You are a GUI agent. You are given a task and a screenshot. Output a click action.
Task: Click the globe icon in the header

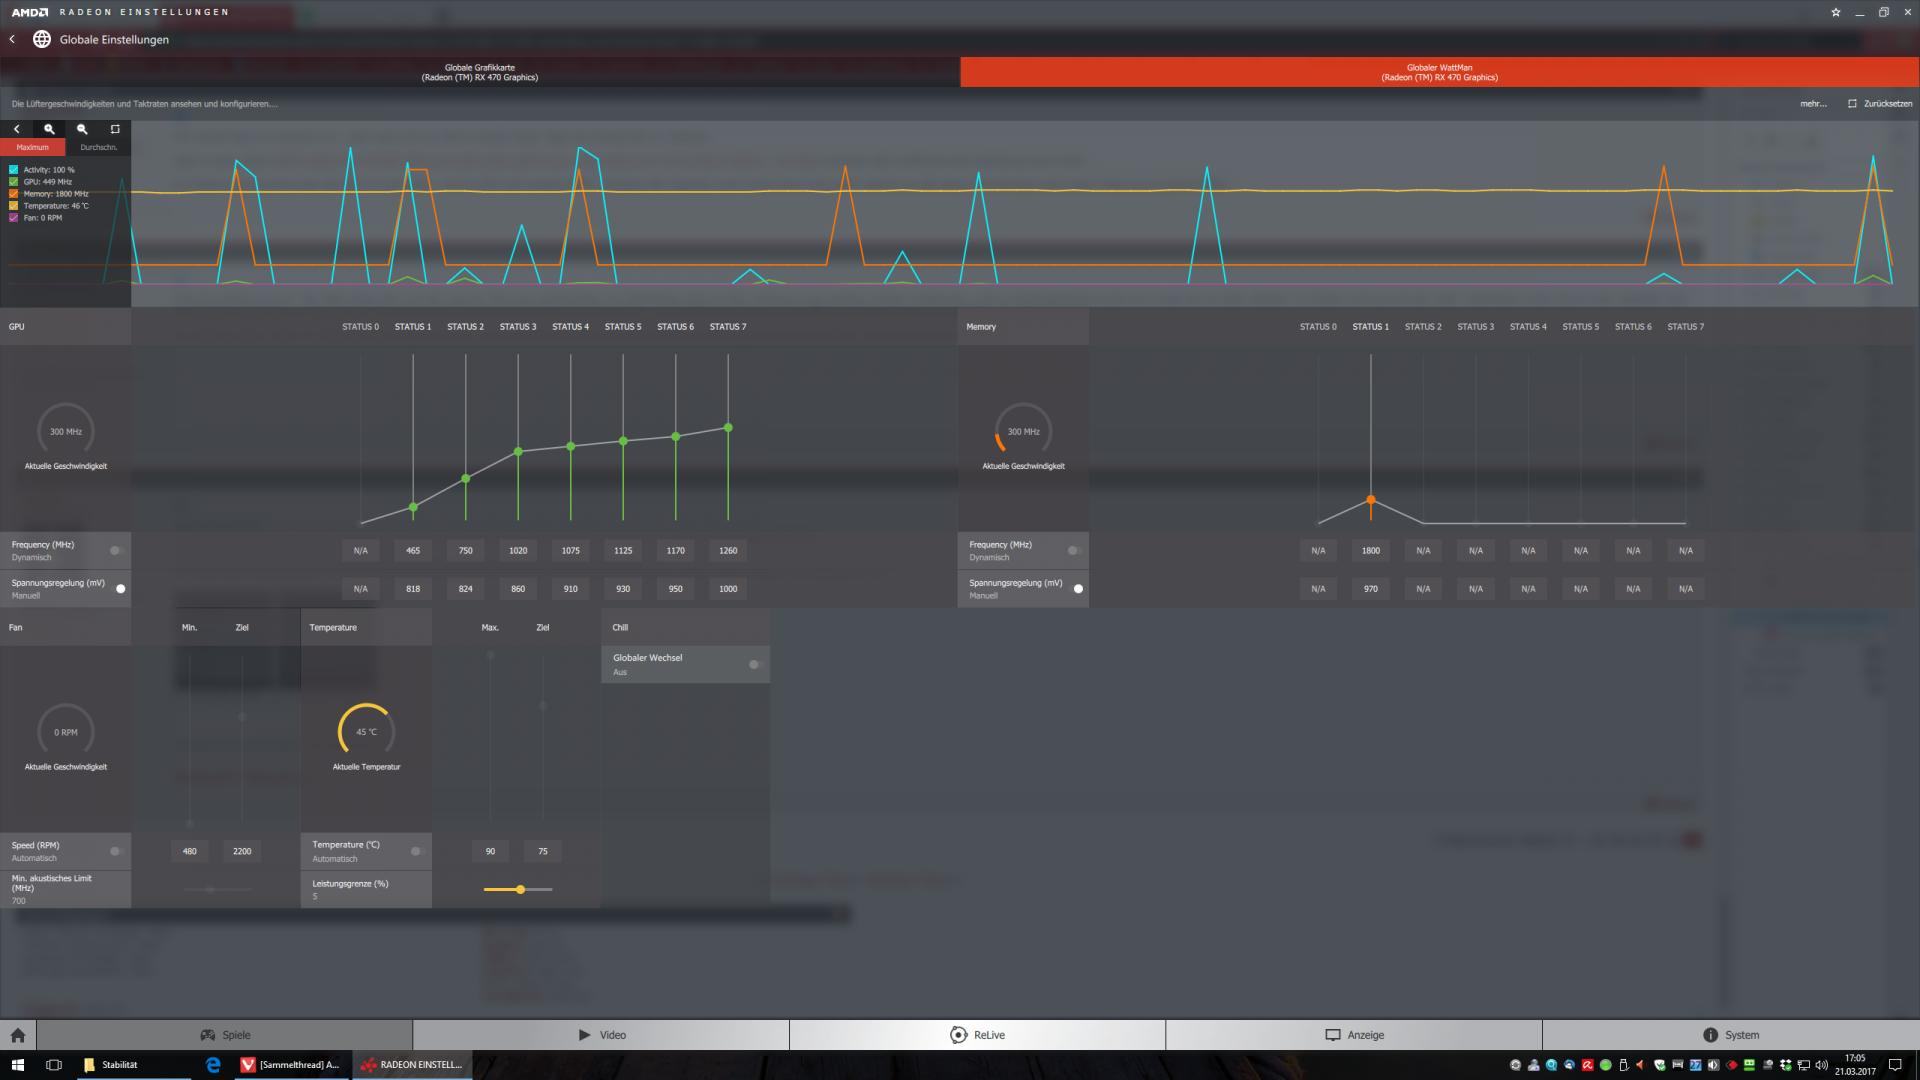click(42, 39)
